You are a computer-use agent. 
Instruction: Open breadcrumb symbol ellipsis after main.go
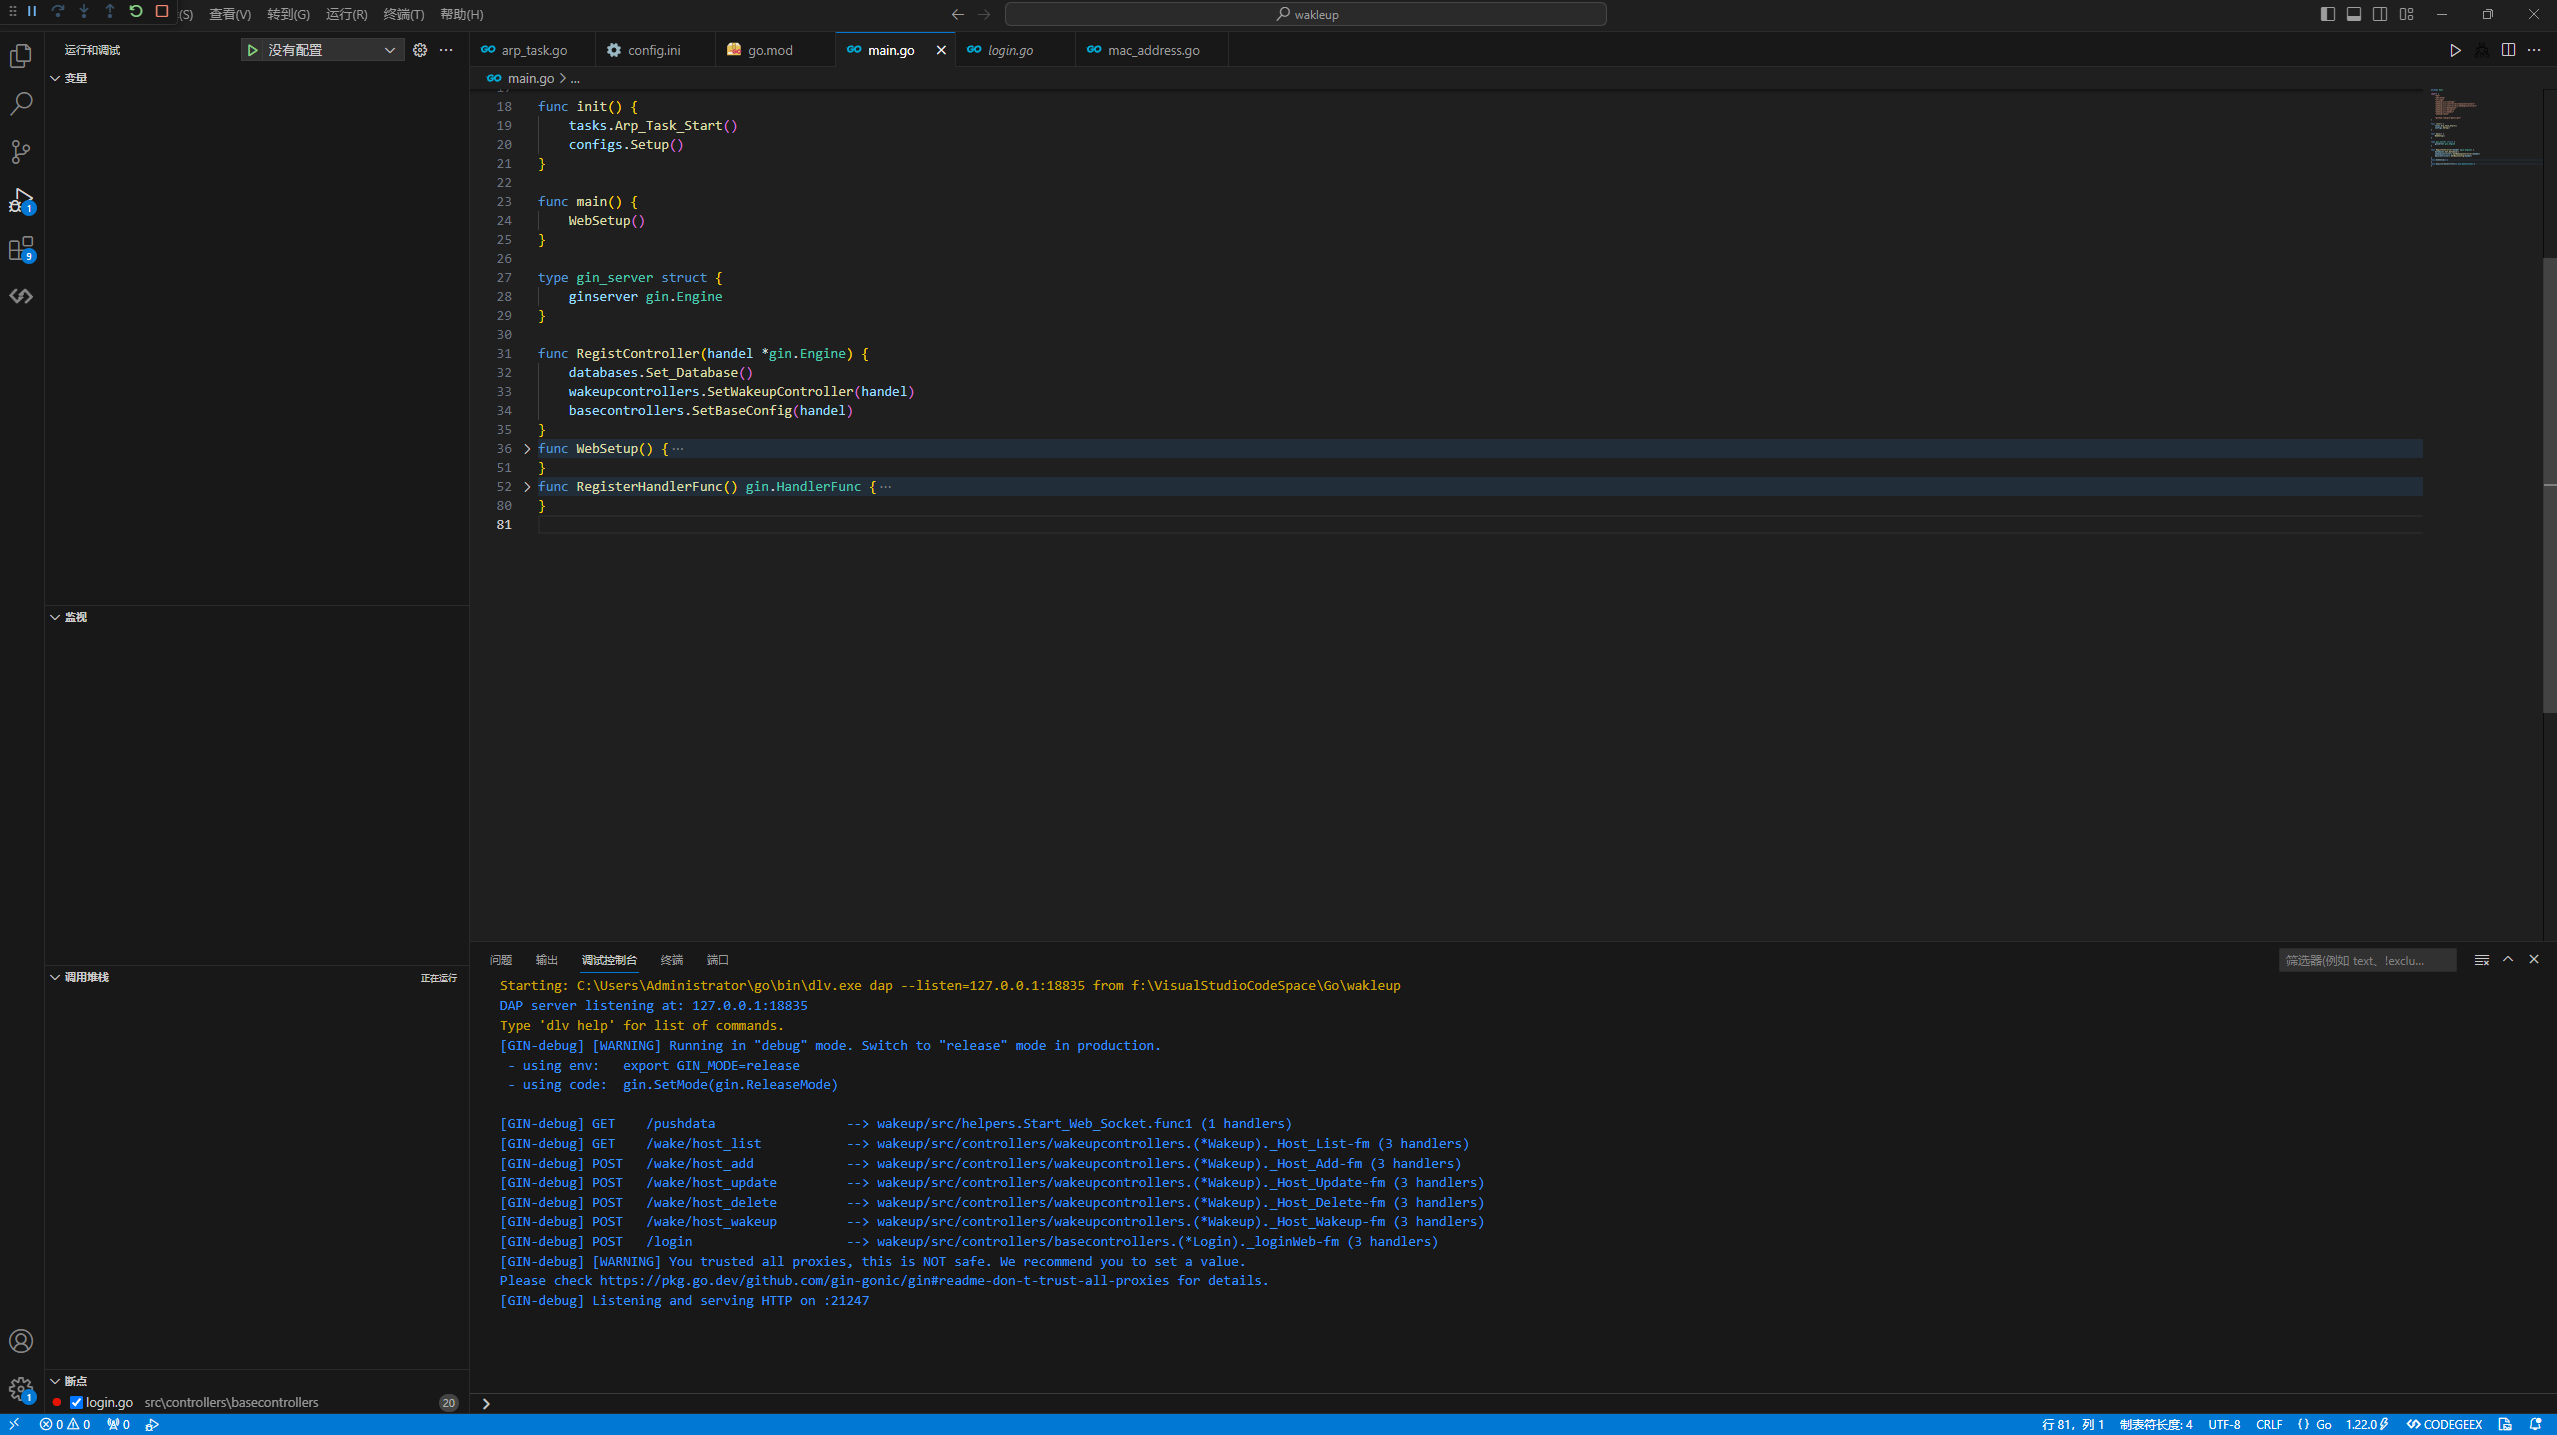coord(575,78)
